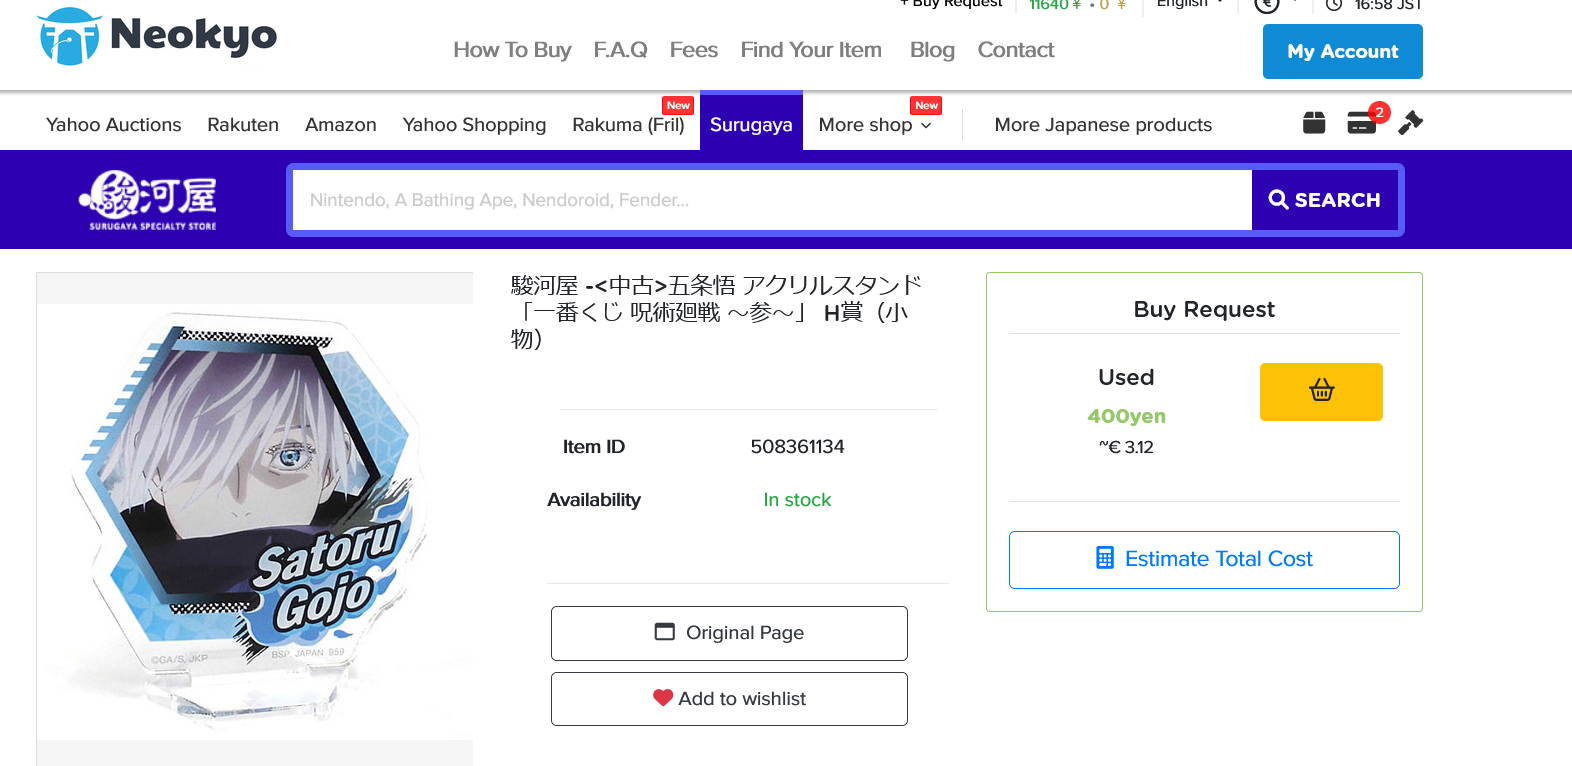The height and width of the screenshot is (766, 1572).
Task: Click the My Account button
Action: (x=1342, y=51)
